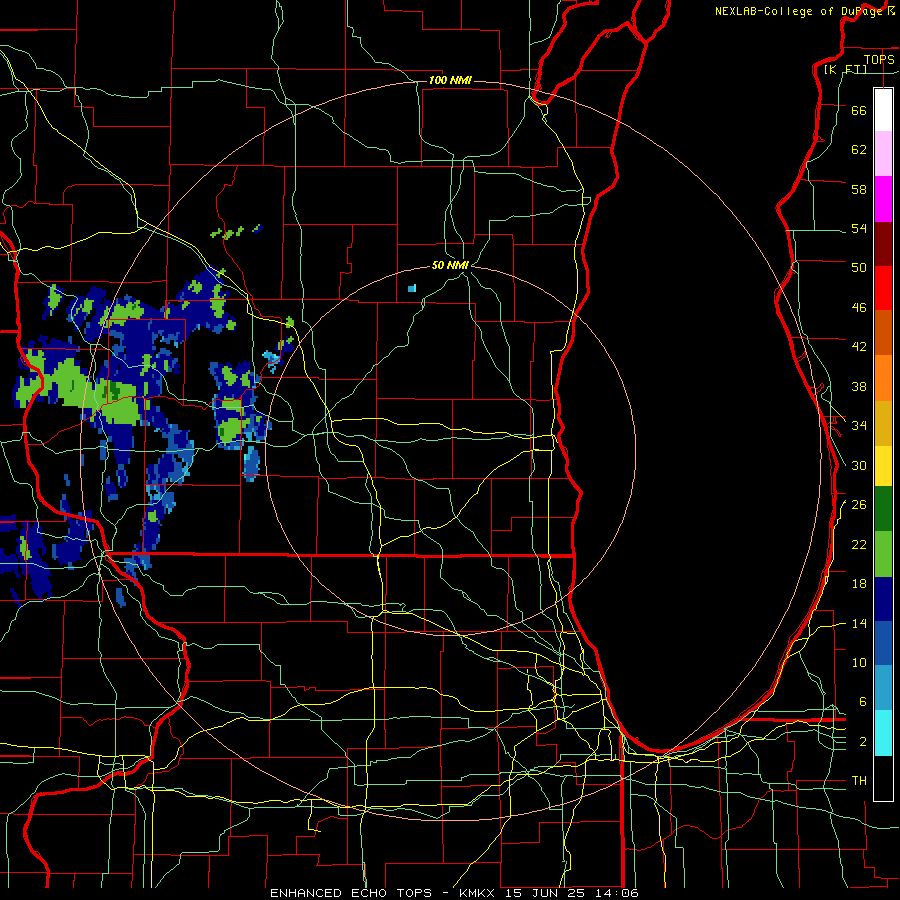This screenshot has height=900, width=900.
Task: Click the 58 legend value
Action: [859, 189]
